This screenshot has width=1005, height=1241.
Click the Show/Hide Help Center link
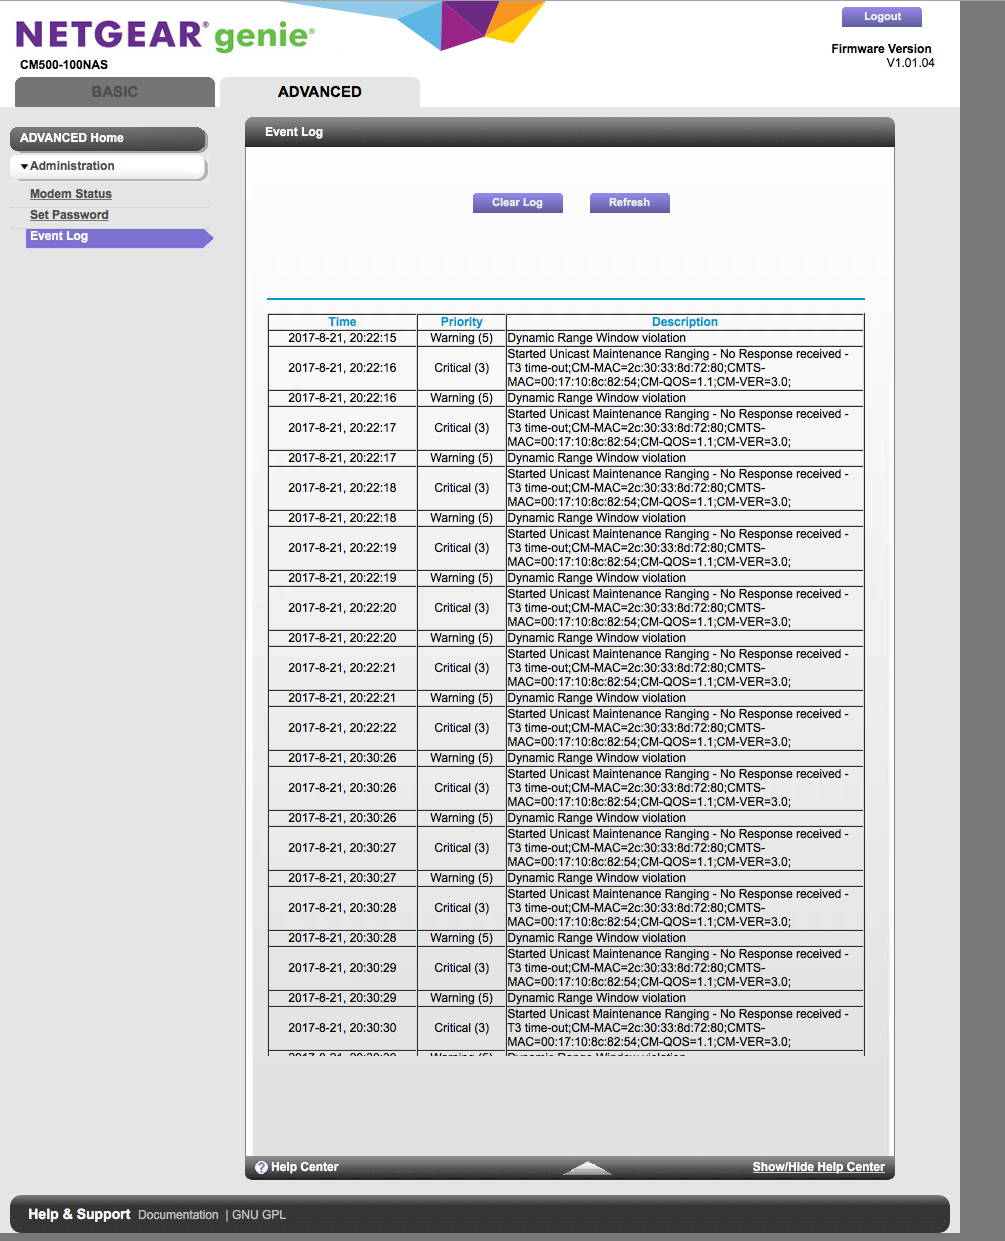coord(818,1167)
